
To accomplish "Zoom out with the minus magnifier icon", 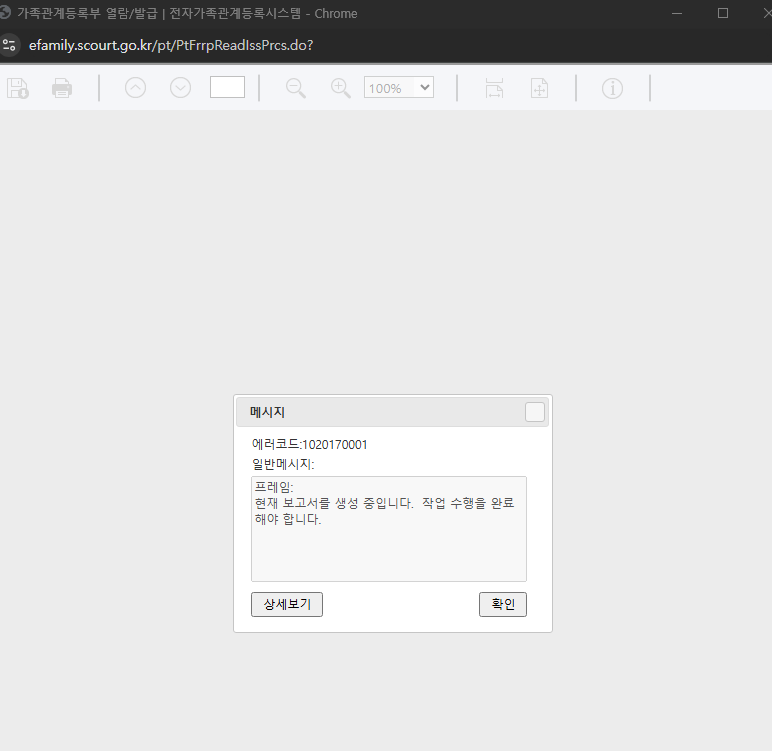I will [296, 89].
